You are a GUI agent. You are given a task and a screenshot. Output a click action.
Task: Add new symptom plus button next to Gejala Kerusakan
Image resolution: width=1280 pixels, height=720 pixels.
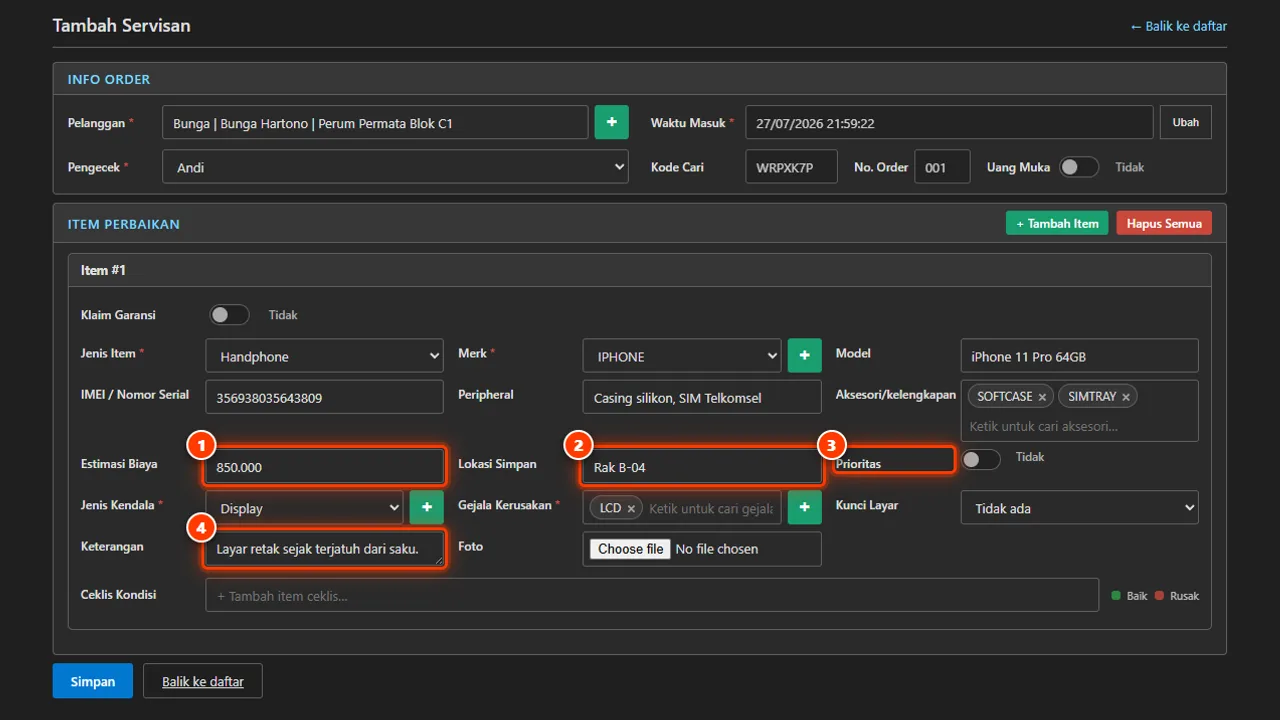pos(804,507)
